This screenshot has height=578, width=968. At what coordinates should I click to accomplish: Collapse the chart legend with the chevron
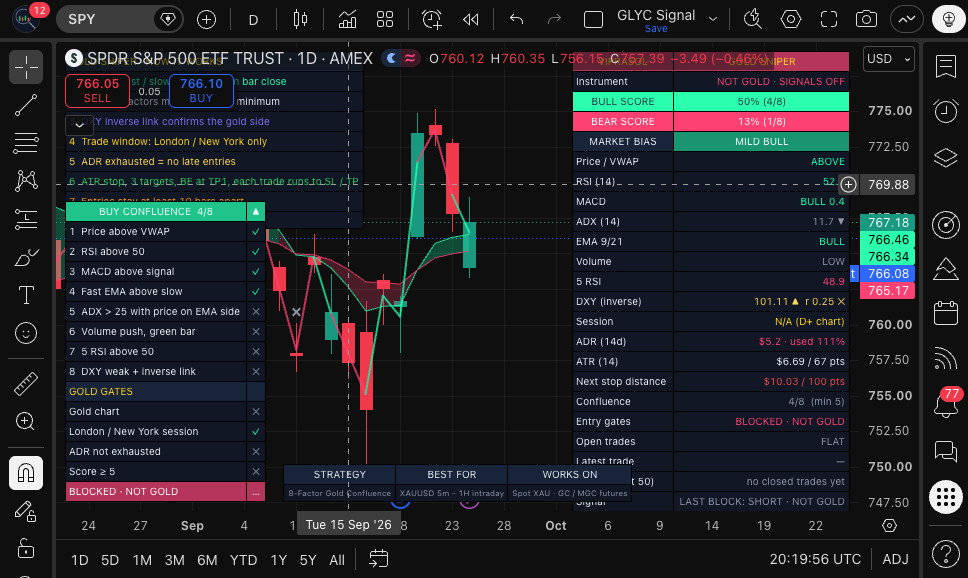tap(80, 125)
